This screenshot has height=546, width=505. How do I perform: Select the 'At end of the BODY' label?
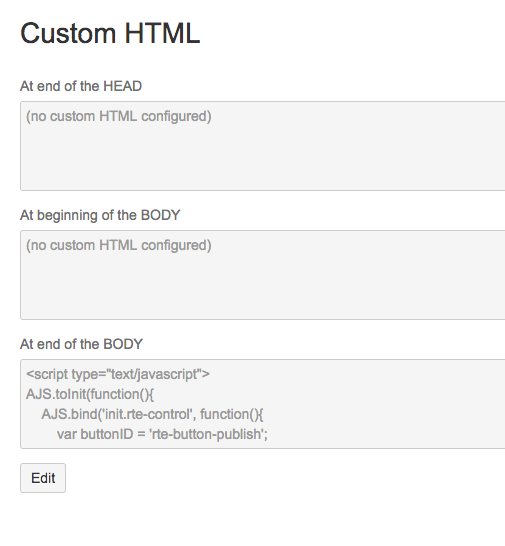(x=81, y=344)
